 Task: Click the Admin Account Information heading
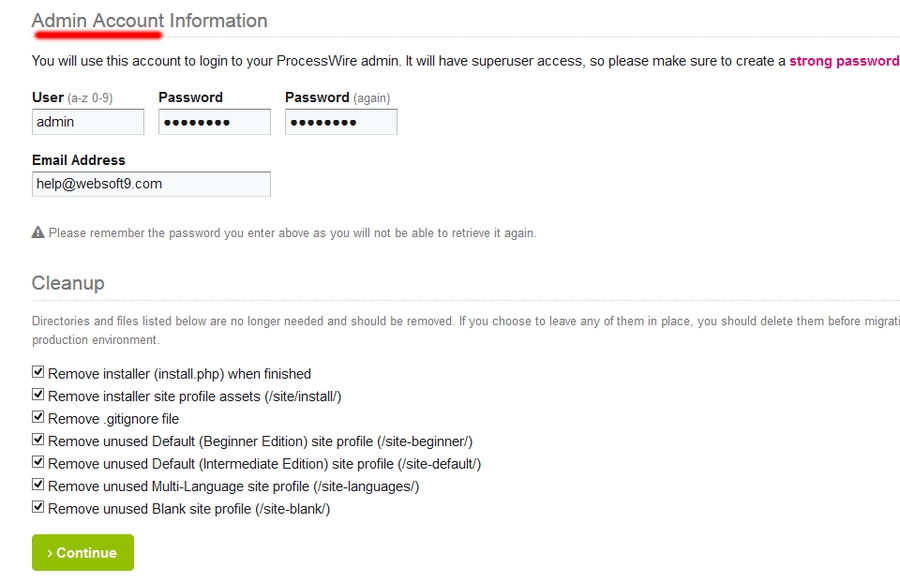tap(149, 21)
